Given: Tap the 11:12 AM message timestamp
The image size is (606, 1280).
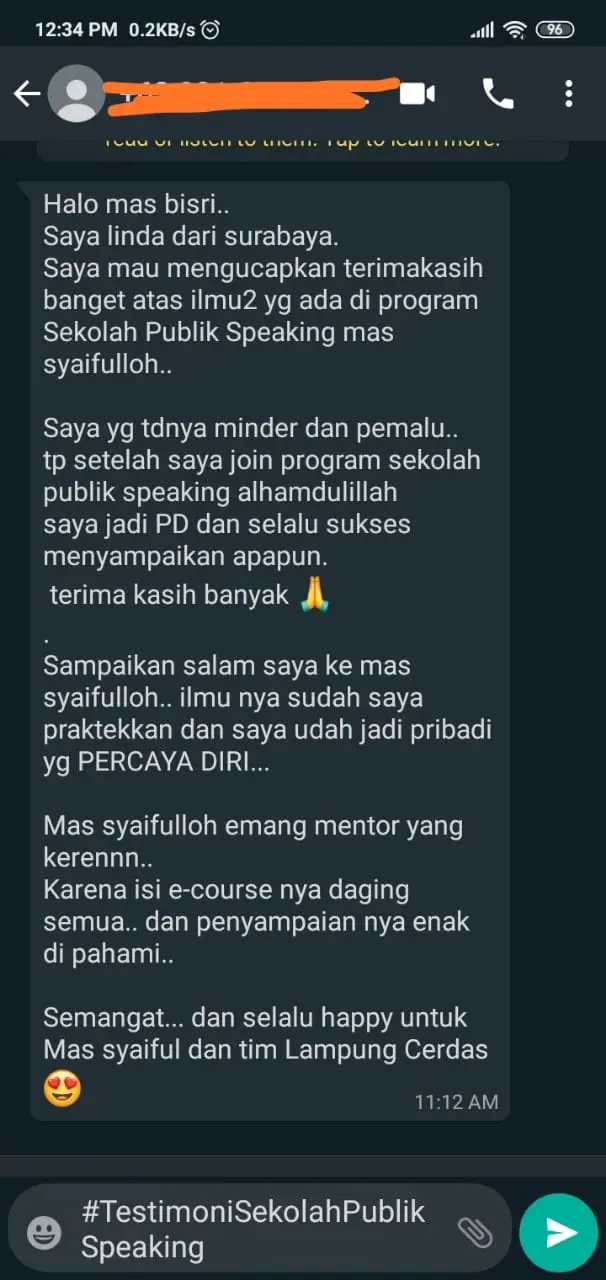Looking at the screenshot, I should coord(456,1102).
